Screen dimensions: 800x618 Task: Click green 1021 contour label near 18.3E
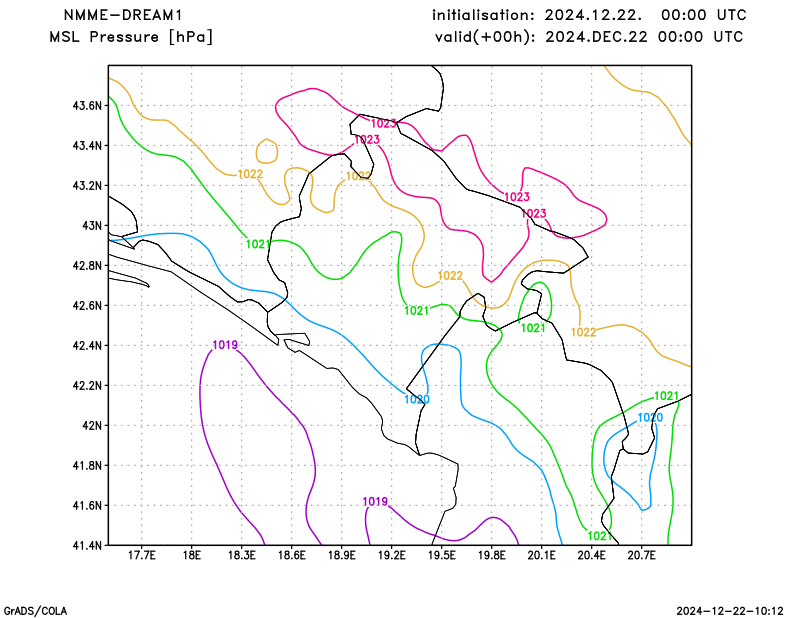[x=259, y=244]
